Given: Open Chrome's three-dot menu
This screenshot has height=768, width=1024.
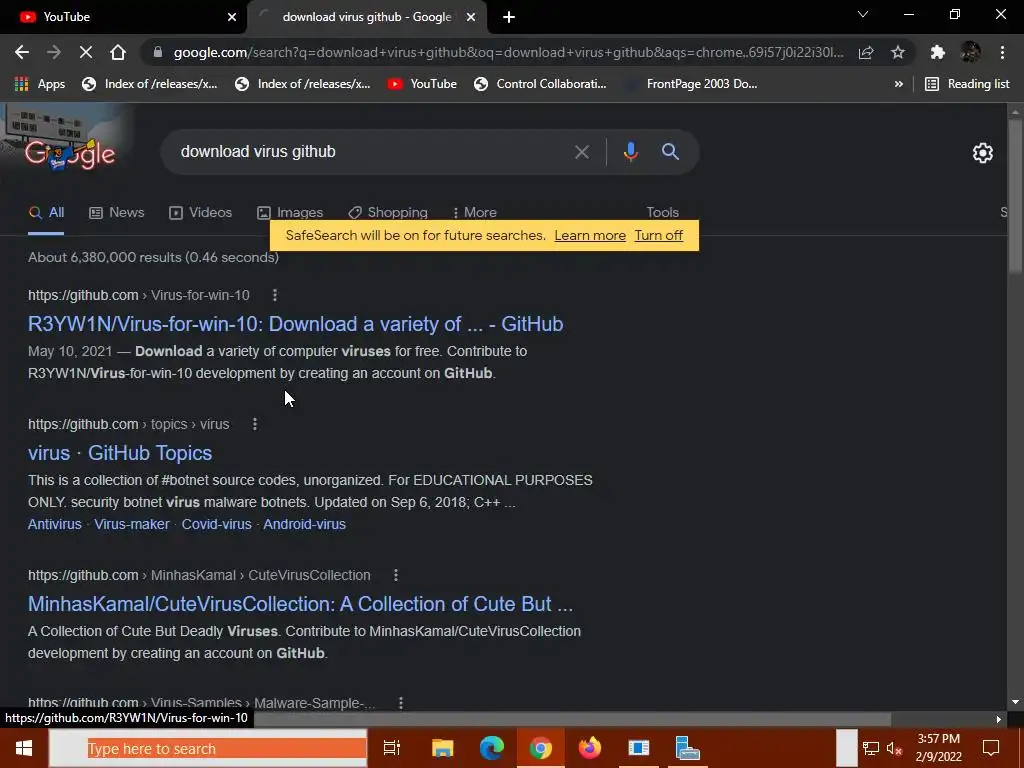Looking at the screenshot, I should [x=1002, y=52].
